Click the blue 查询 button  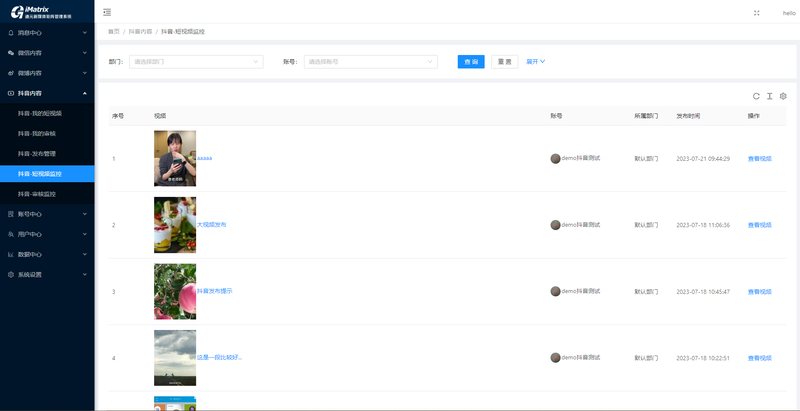(x=470, y=61)
